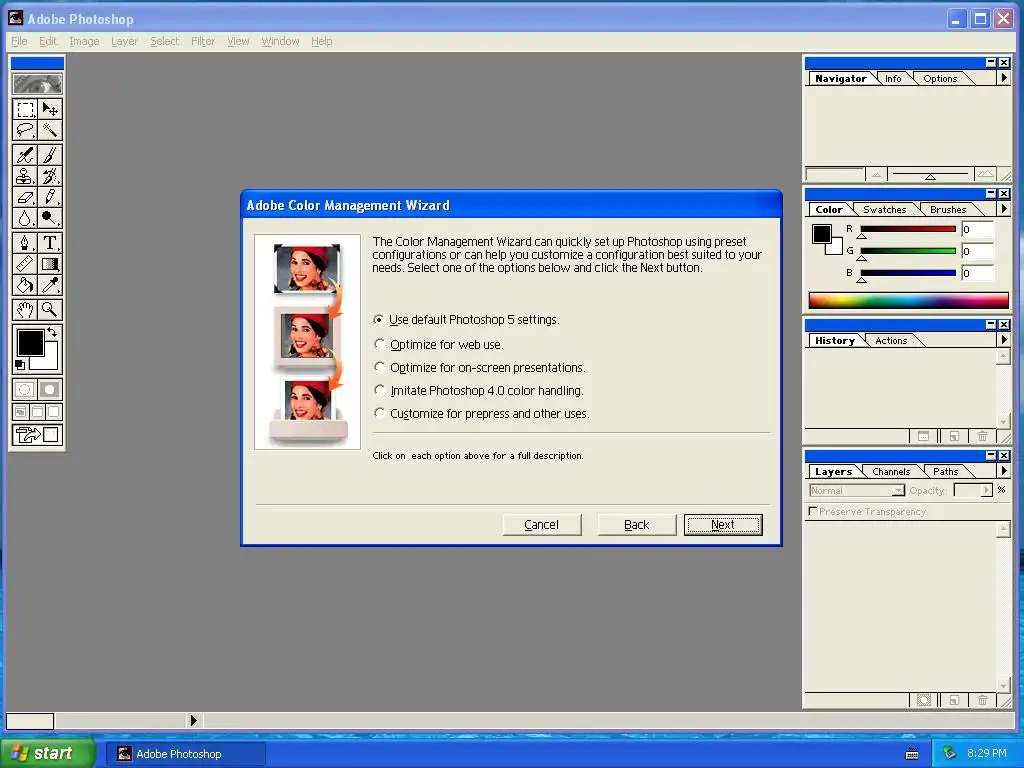Screen dimensions: 1024x768
Task: Open the Navigator palette menu arrow
Action: click(1004, 78)
